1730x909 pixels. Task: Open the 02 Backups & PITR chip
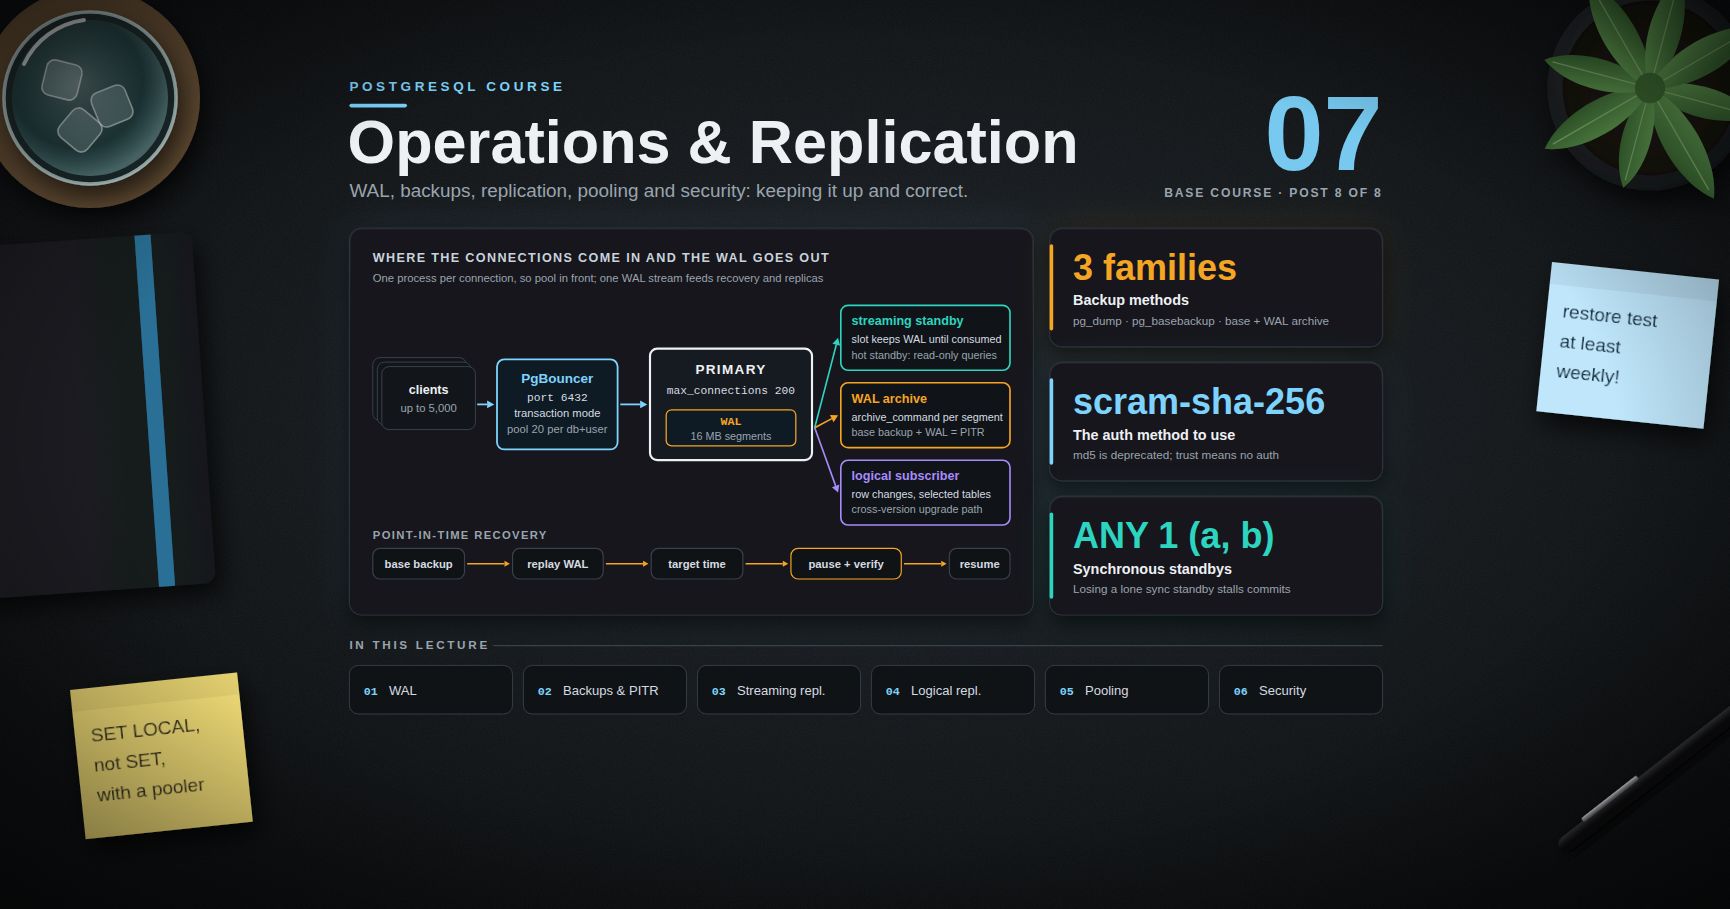(604, 690)
